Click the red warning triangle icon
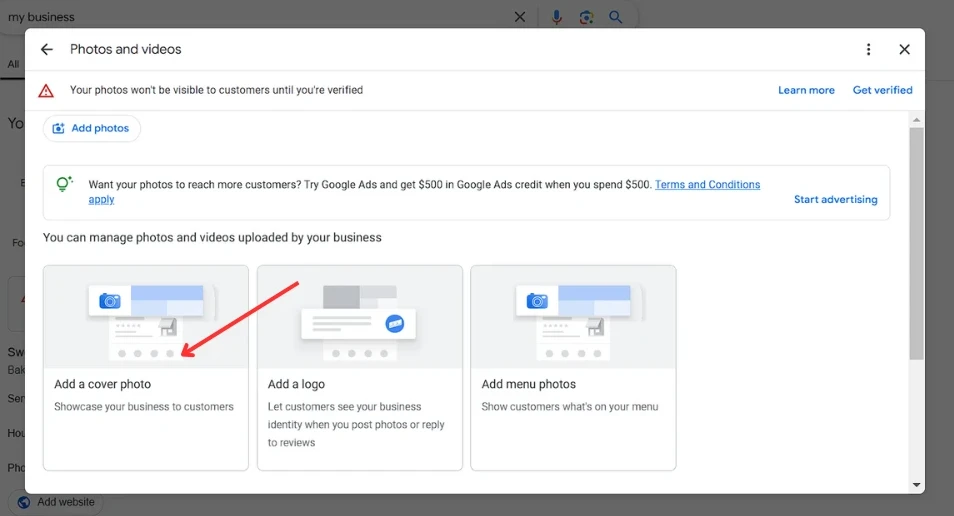The image size is (954, 516). (x=46, y=90)
